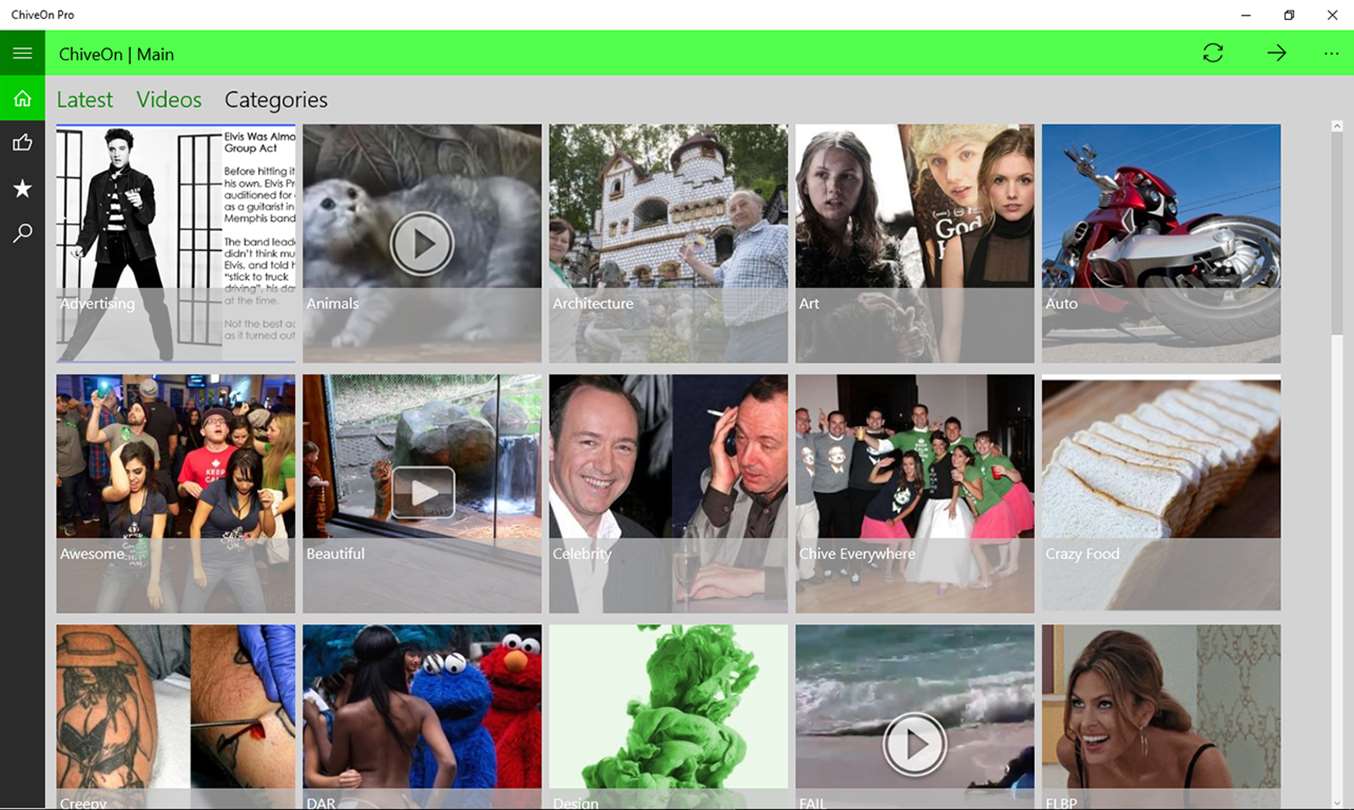Play the FAIL category video
The height and width of the screenshot is (810, 1354).
tap(915, 743)
